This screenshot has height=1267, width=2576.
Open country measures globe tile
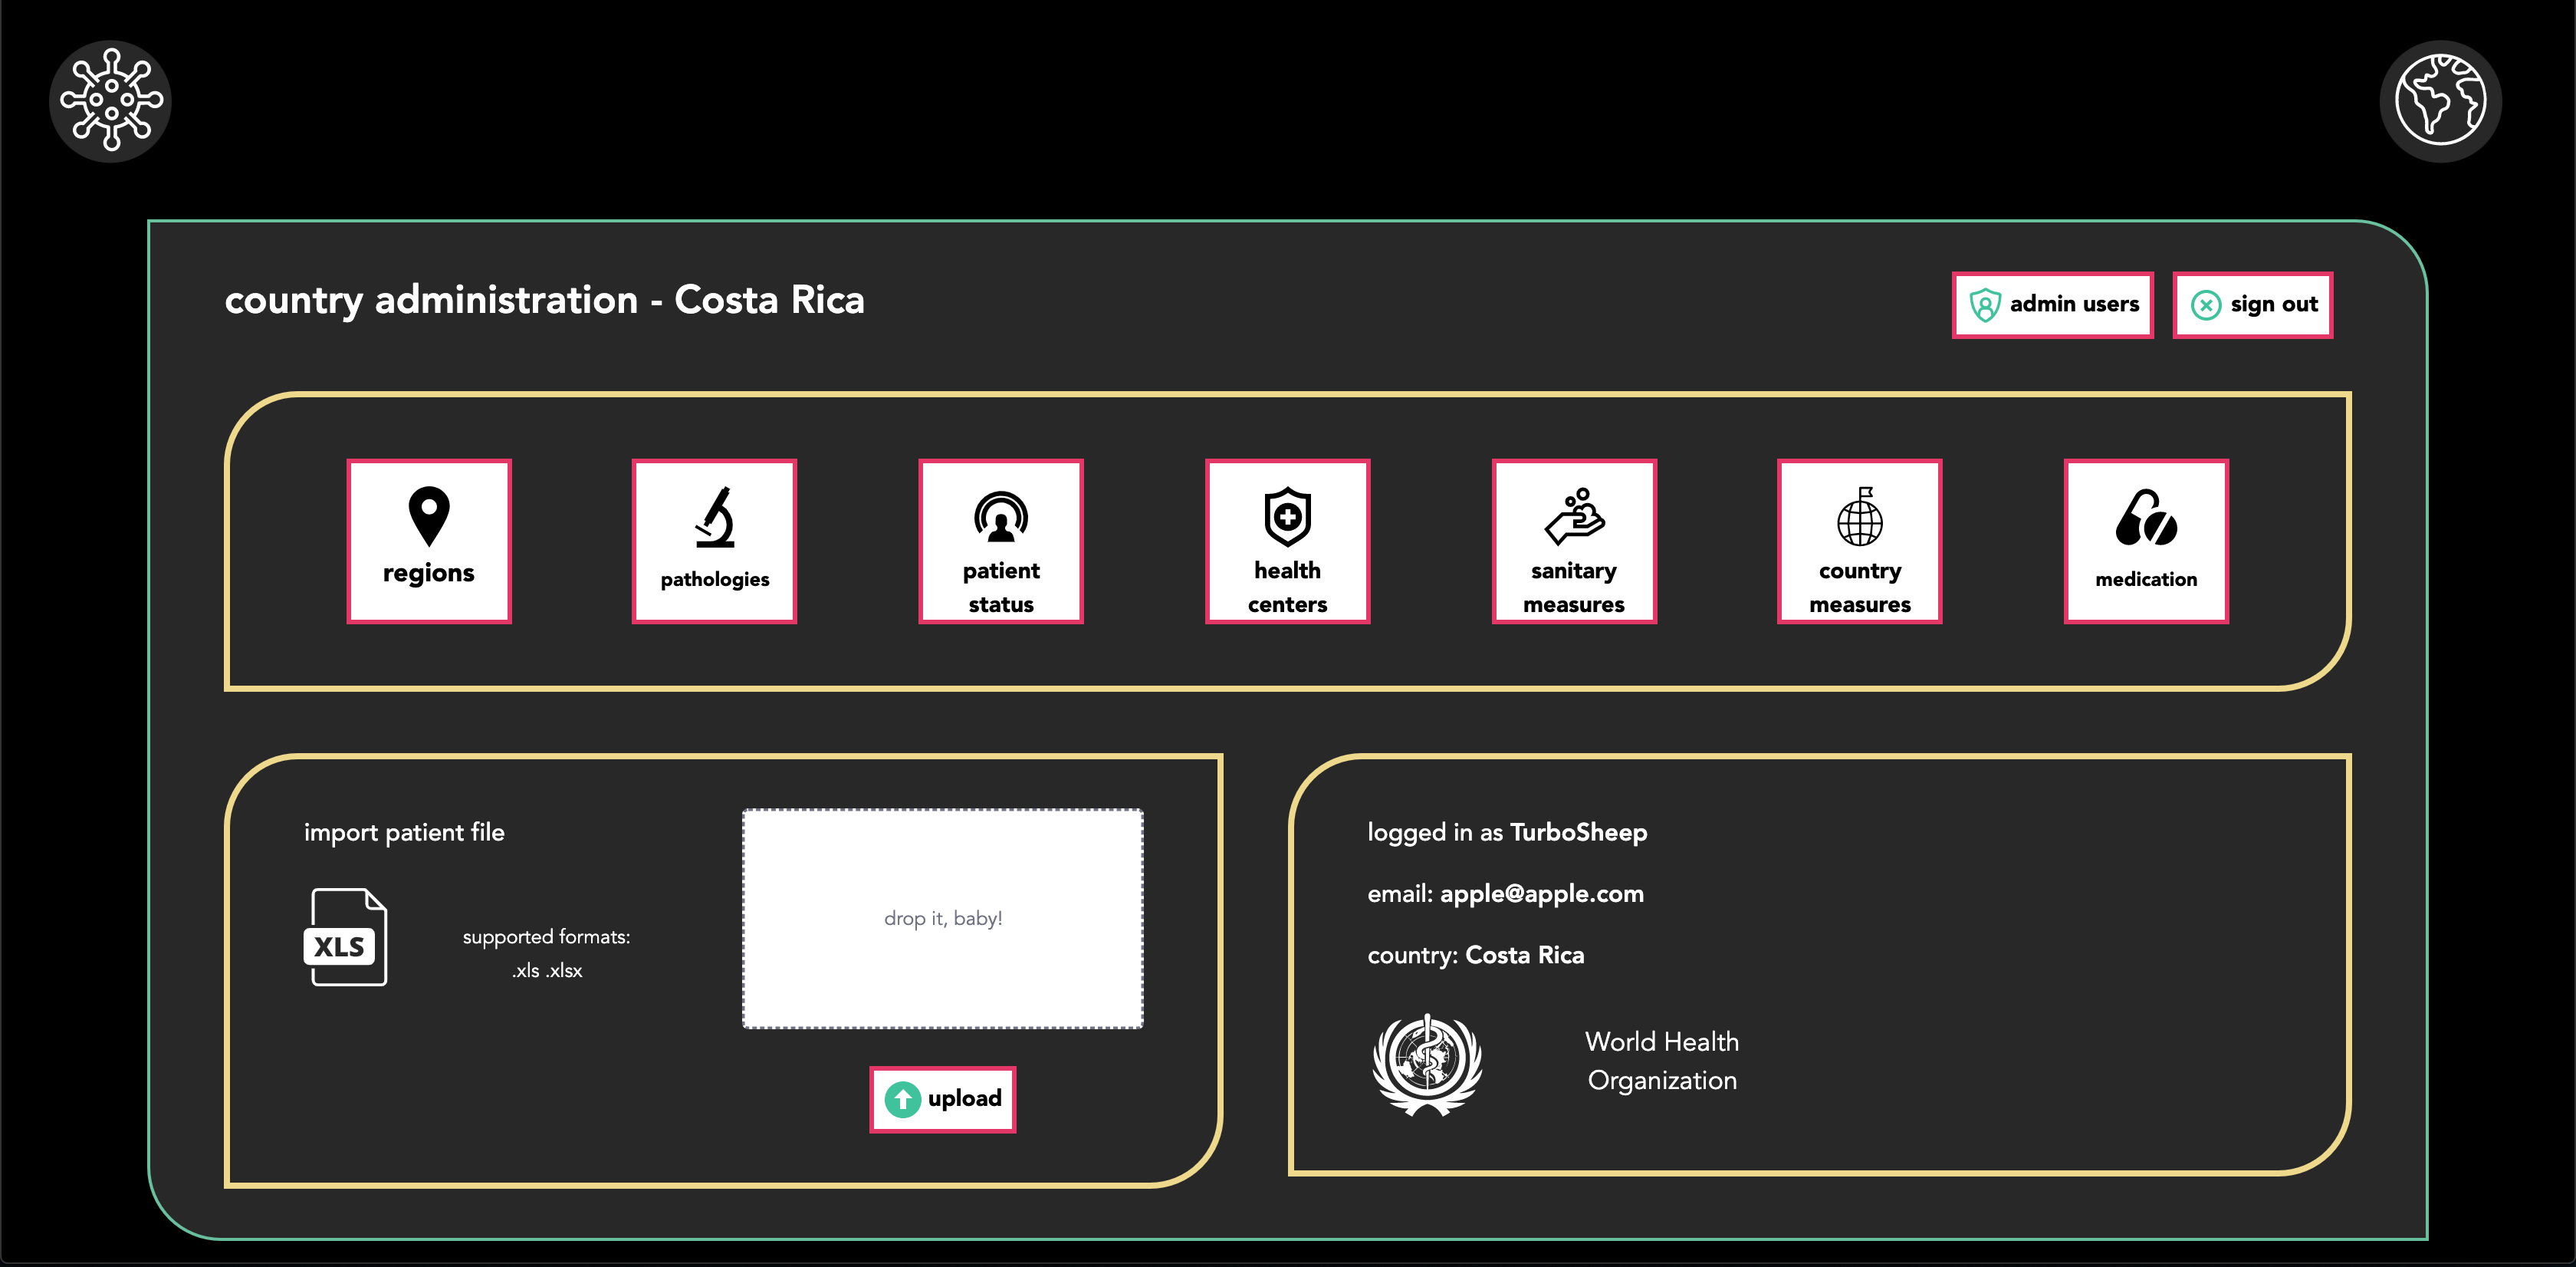click(x=1859, y=541)
